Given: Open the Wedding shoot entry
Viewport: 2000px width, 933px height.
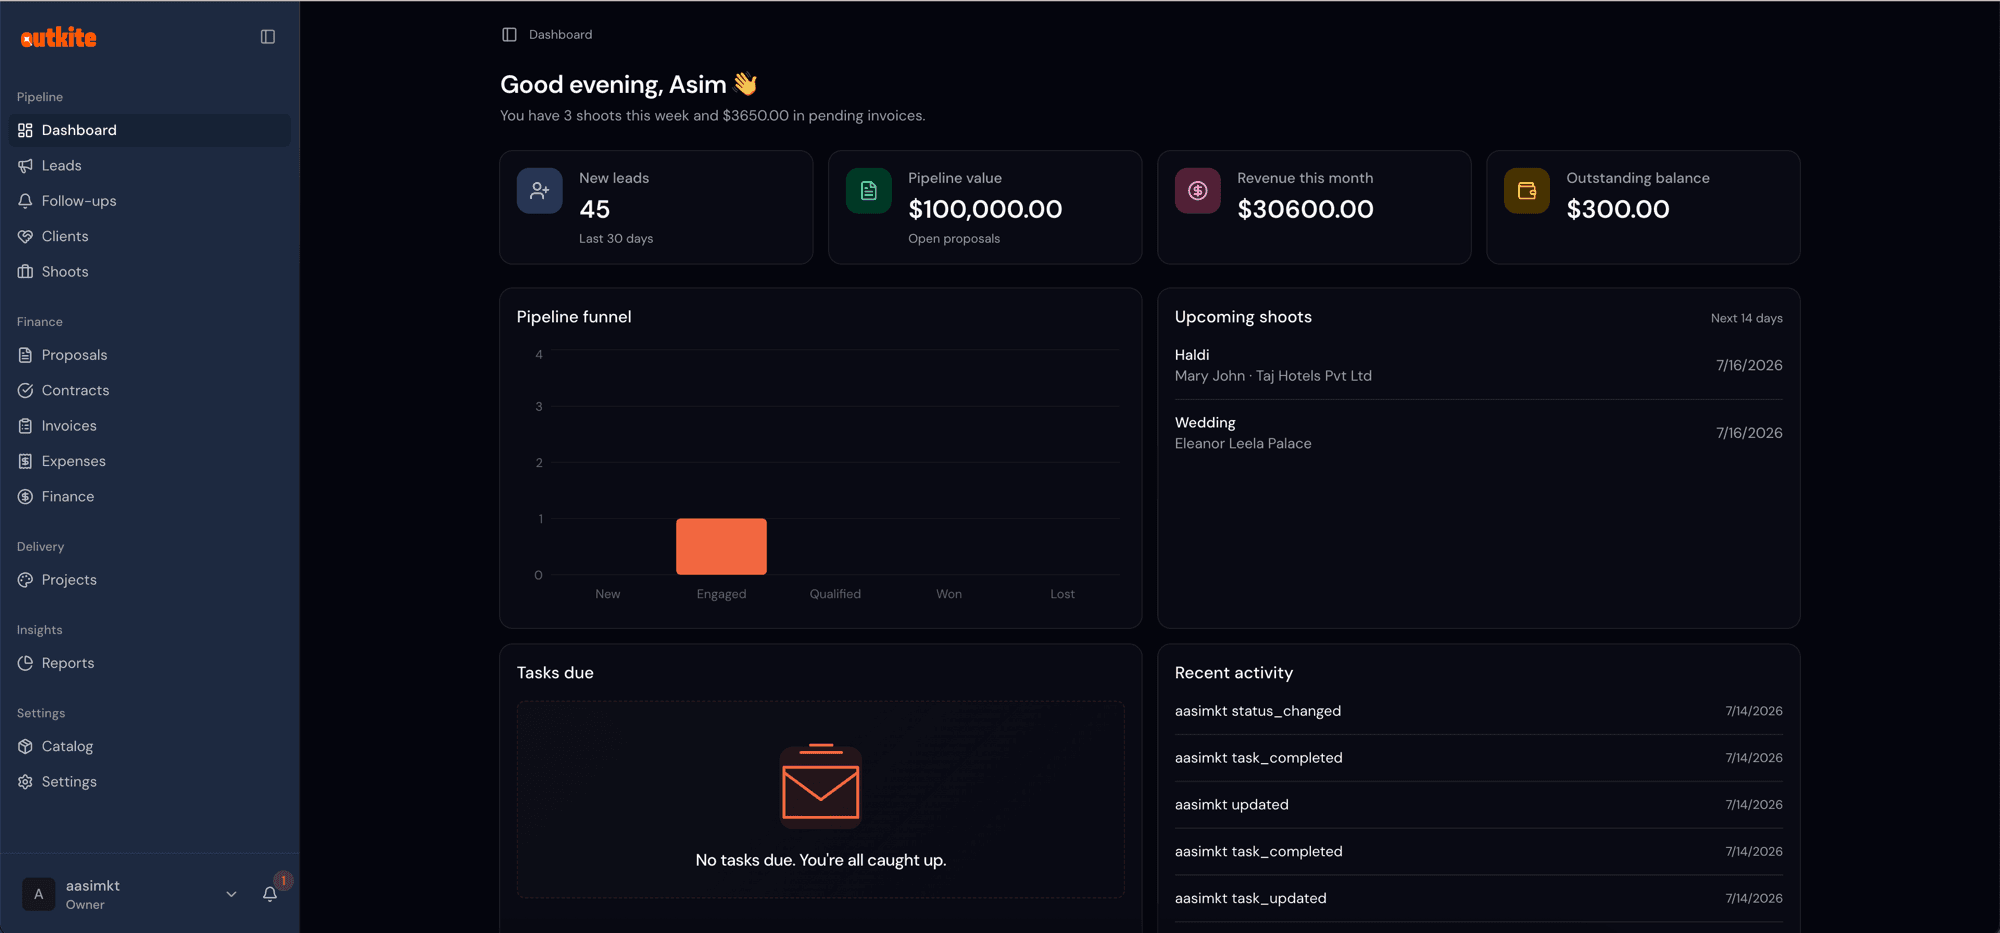Looking at the screenshot, I should (1478, 433).
